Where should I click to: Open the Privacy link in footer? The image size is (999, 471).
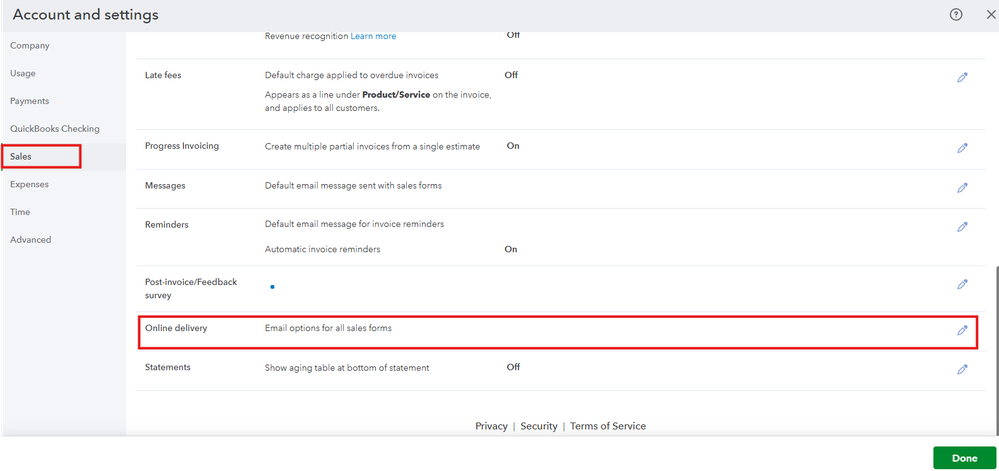[491, 426]
